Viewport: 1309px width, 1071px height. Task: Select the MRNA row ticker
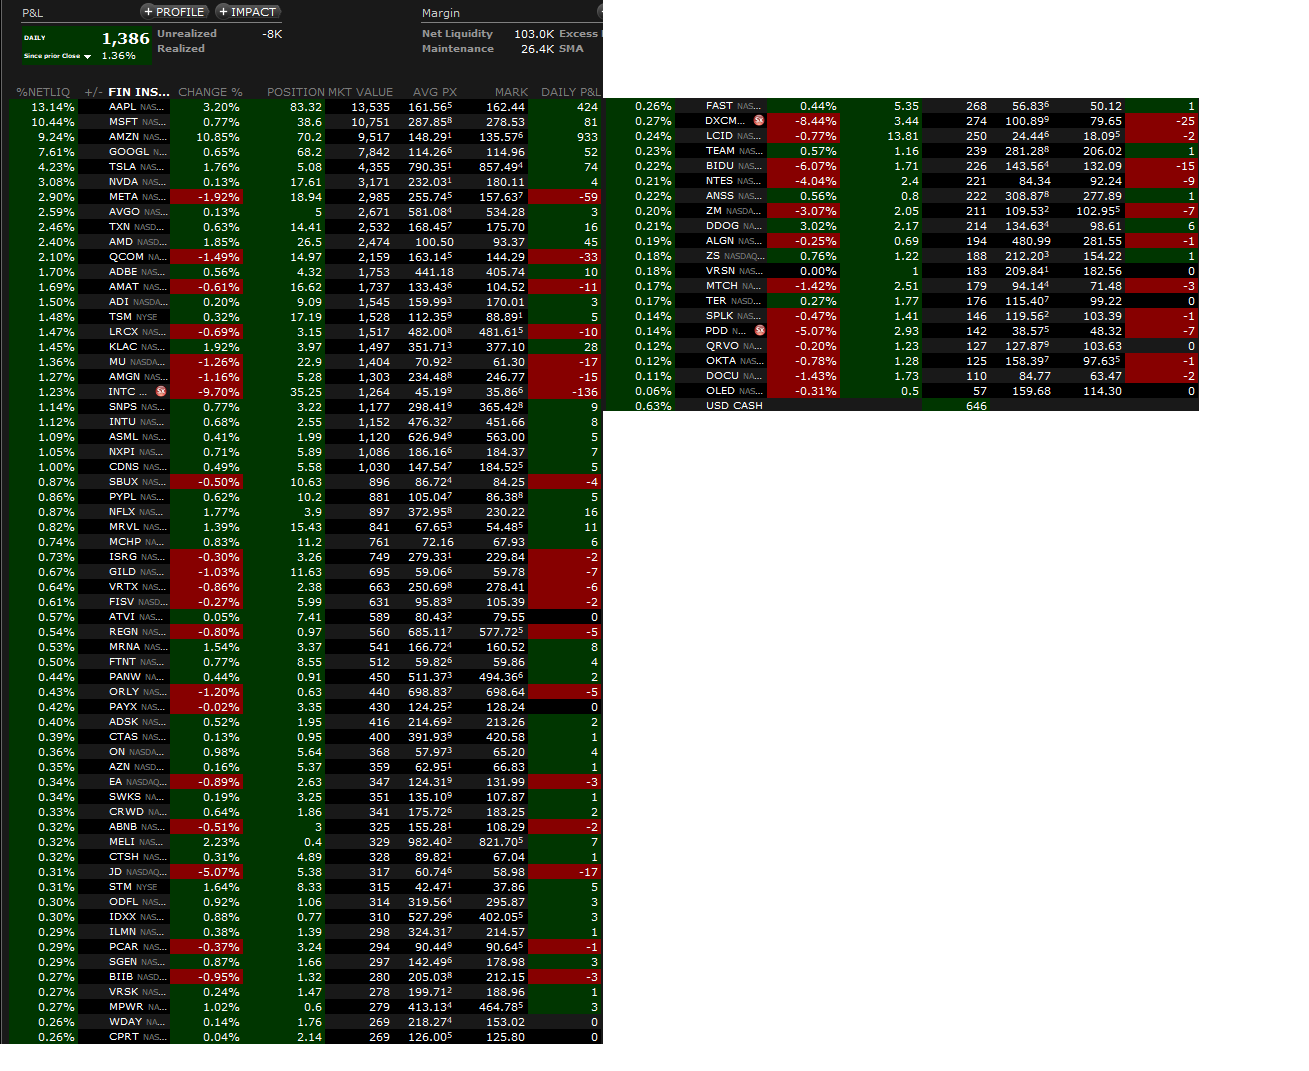[124, 647]
